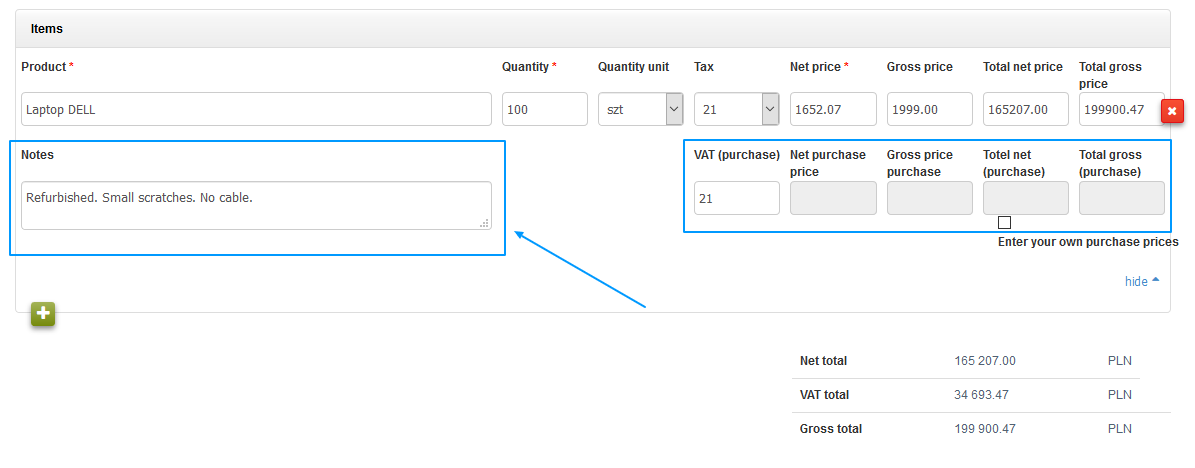Screen dimensions: 1195x468
Task: Click the Total net price field 165207.00
Action: 1026,109
